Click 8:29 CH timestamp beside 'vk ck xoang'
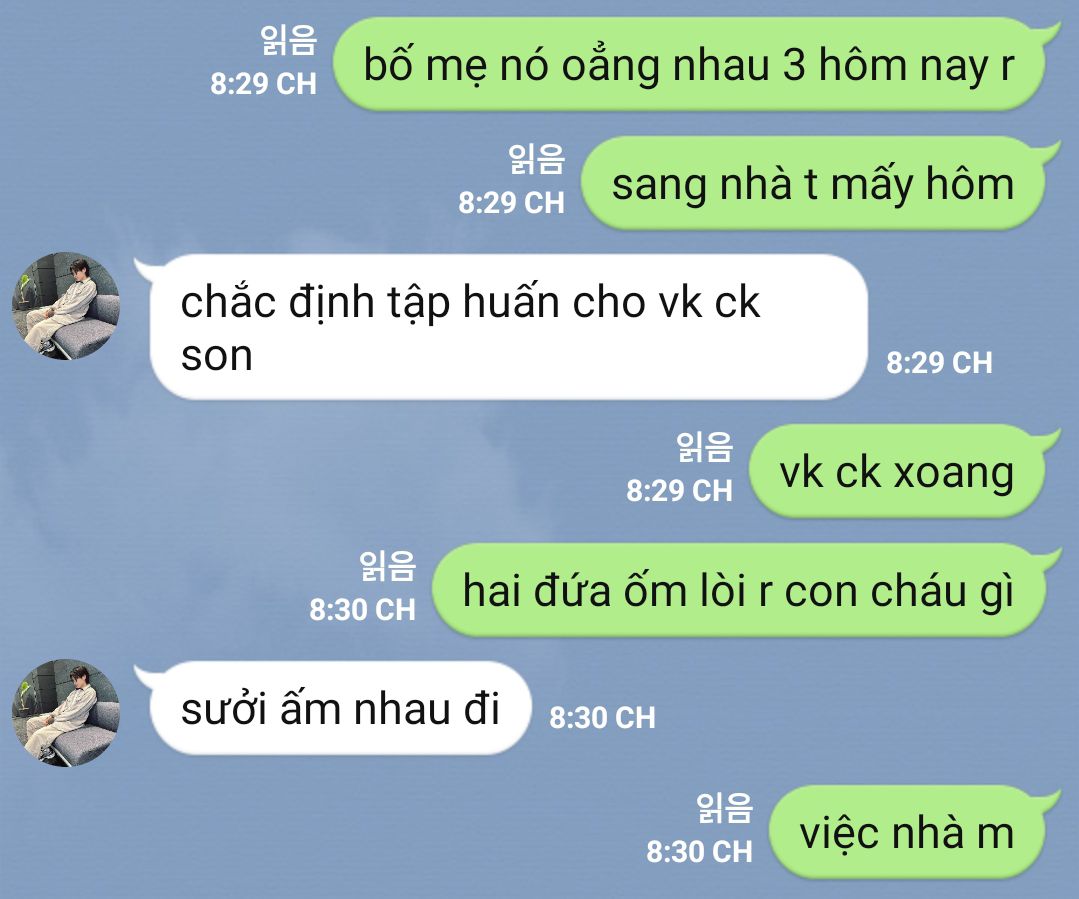This screenshot has height=899, width=1079. tap(679, 491)
